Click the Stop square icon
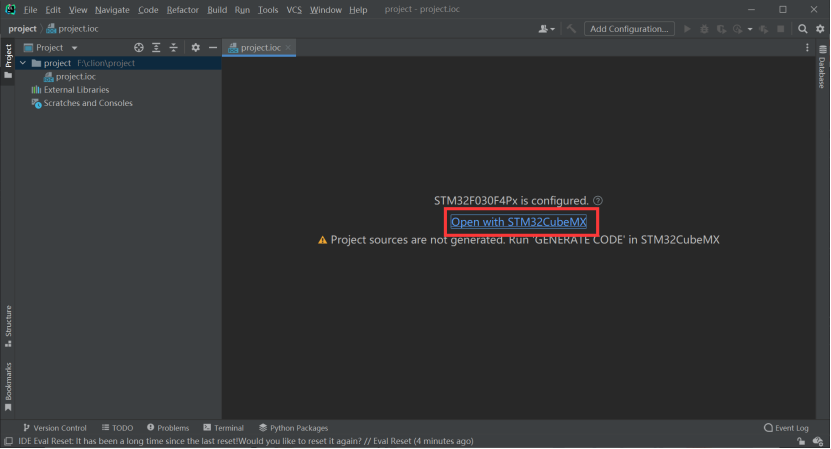This screenshot has height=449, width=831. [x=781, y=29]
